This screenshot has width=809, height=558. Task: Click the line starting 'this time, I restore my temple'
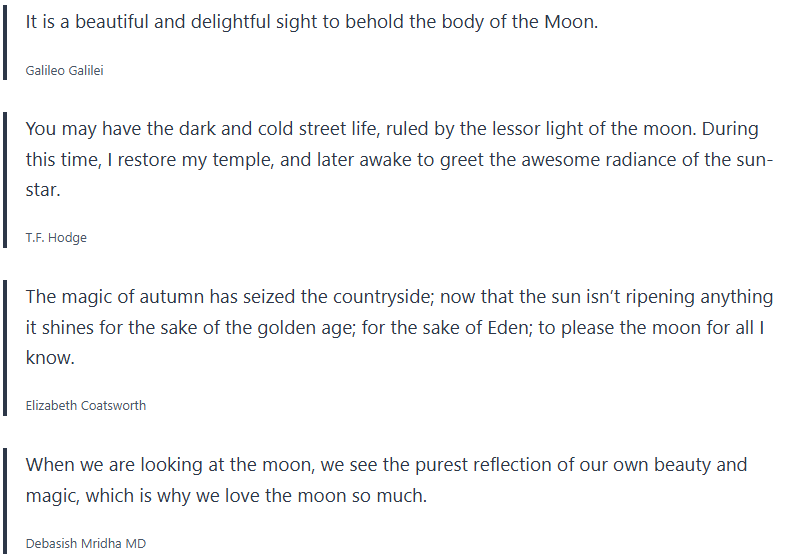(398, 159)
